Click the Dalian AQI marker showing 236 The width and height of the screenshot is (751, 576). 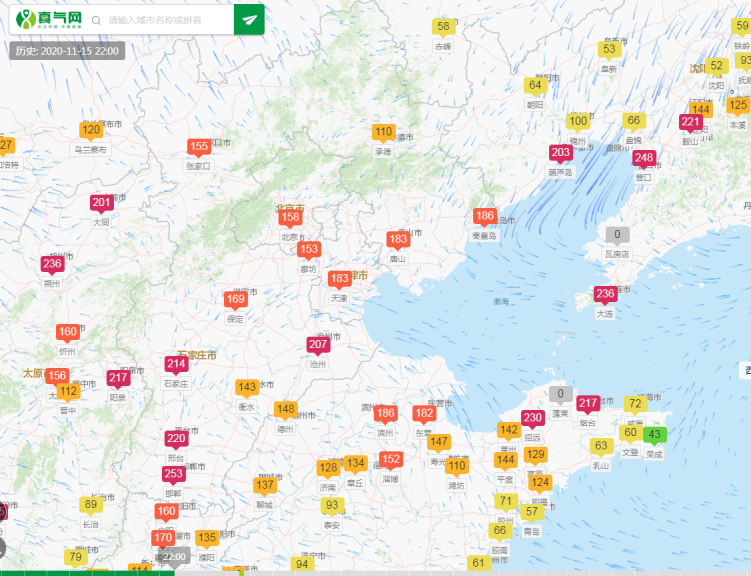click(605, 294)
